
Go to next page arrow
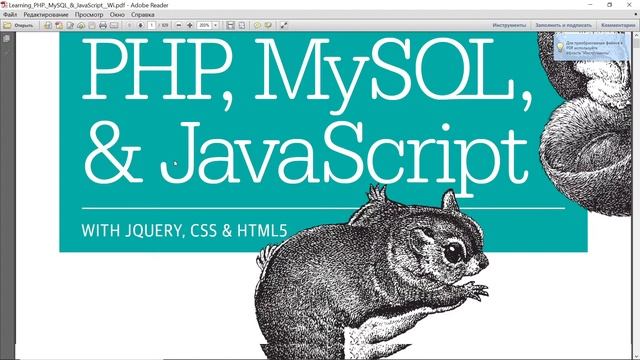click(x=140, y=25)
